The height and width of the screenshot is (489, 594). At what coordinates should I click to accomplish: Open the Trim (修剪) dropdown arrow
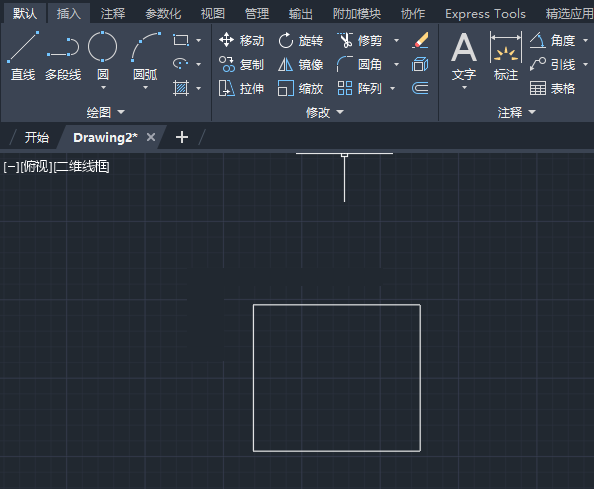[x=396, y=40]
